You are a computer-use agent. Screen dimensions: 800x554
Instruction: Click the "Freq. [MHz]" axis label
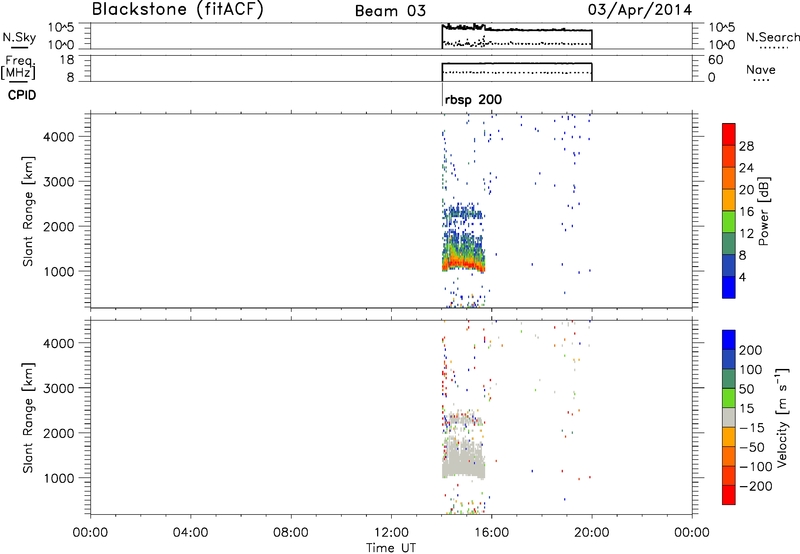pyautogui.click(x=18, y=67)
